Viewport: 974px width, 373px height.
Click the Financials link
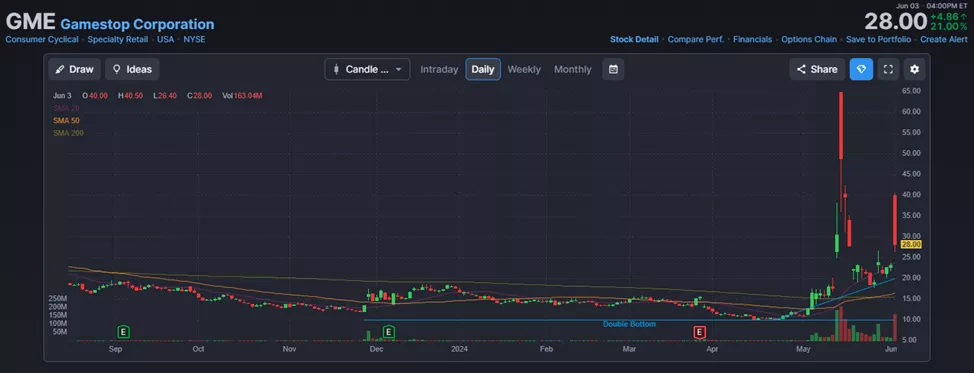tap(752, 39)
